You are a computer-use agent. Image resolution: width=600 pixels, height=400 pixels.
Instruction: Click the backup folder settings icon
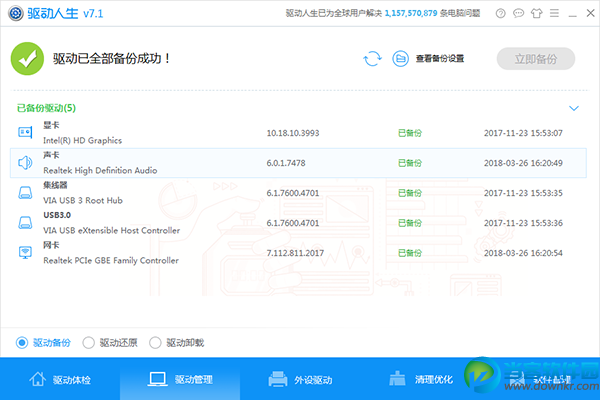click(401, 59)
